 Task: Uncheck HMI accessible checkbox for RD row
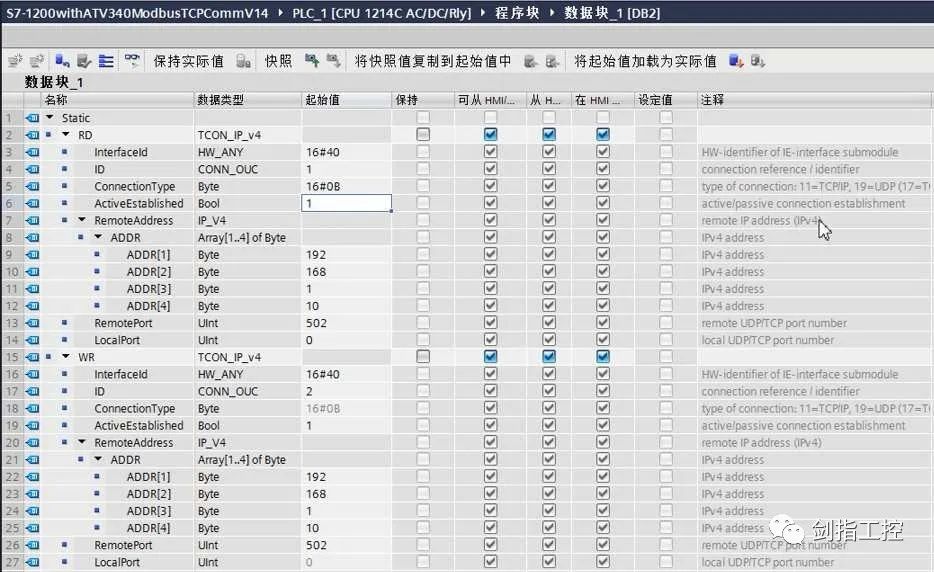click(490, 135)
